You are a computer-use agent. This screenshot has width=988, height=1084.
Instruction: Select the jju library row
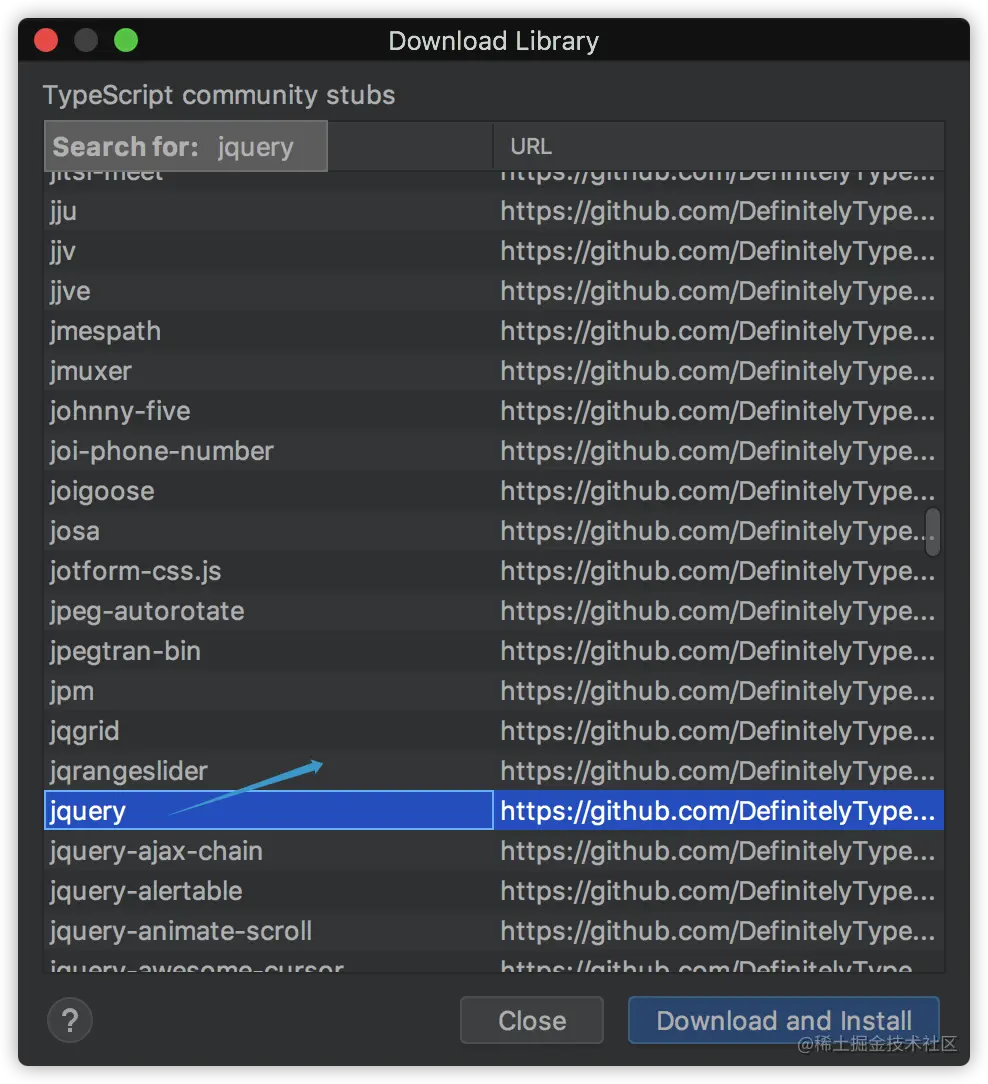(x=494, y=211)
